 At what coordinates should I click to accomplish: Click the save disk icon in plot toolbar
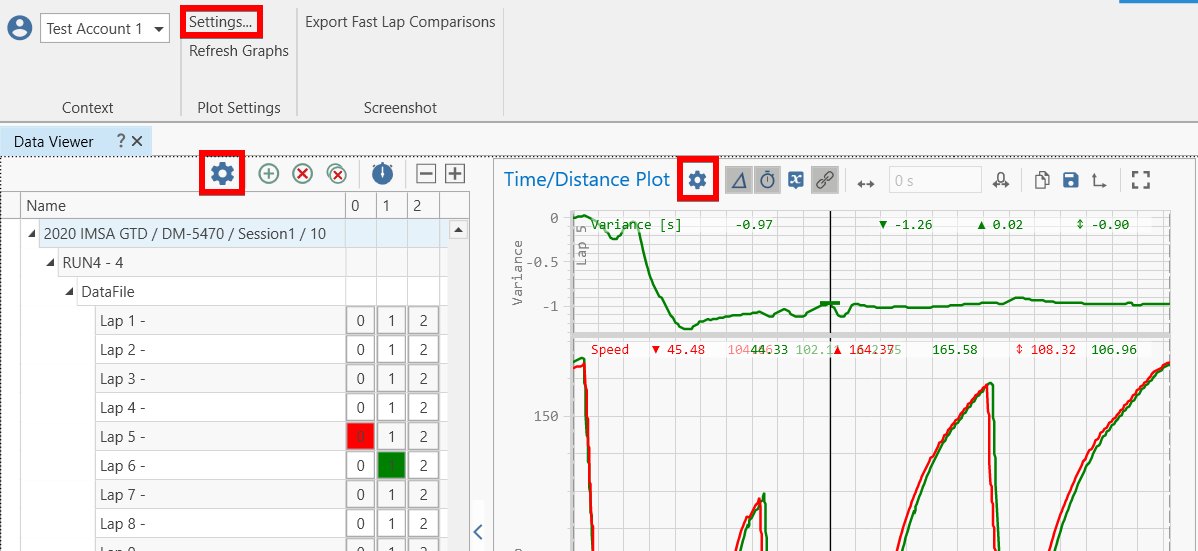[1070, 180]
